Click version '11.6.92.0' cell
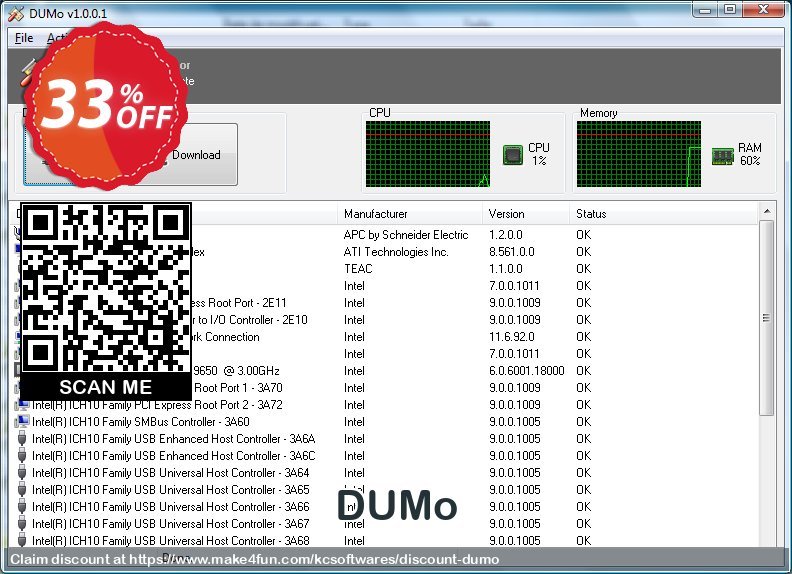The width and height of the screenshot is (792, 574). (x=512, y=337)
